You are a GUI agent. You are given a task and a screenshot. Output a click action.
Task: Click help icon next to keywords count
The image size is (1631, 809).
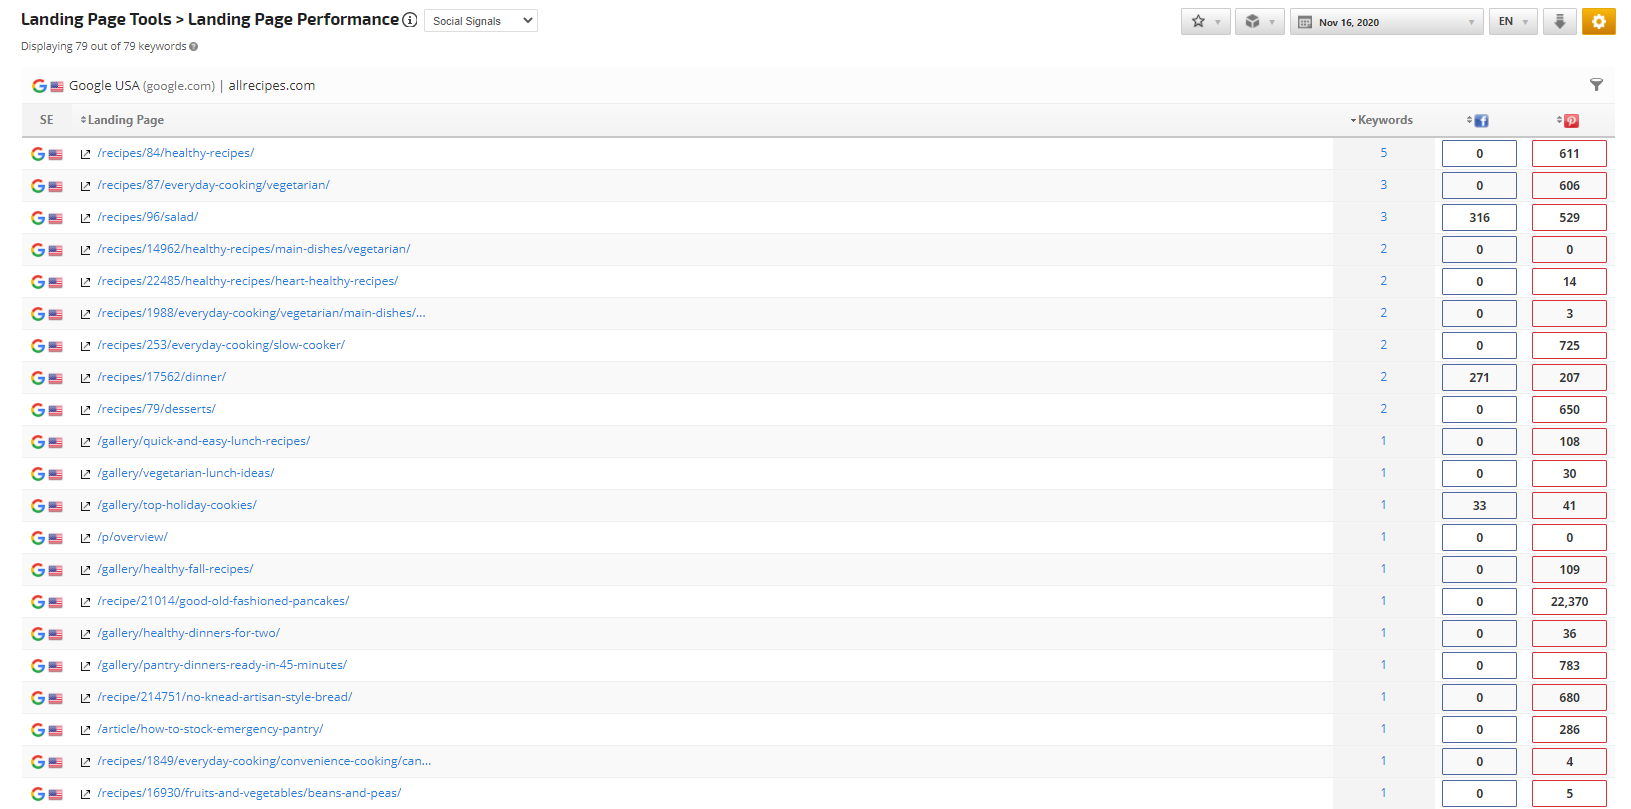(194, 47)
